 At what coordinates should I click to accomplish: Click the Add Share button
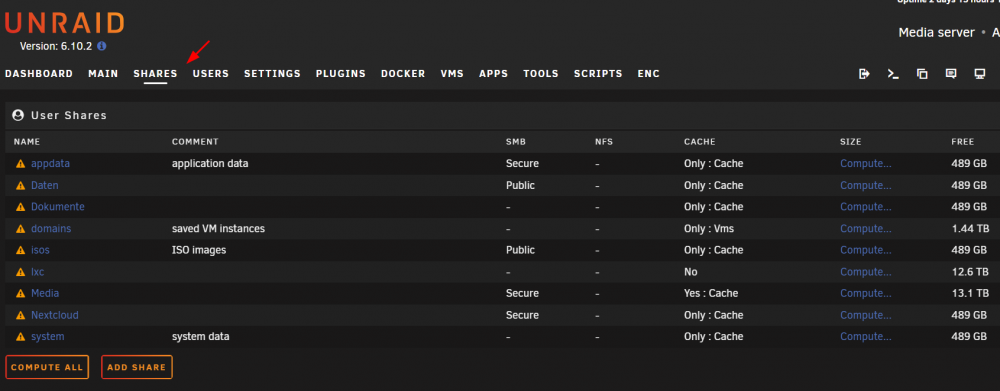pos(136,367)
